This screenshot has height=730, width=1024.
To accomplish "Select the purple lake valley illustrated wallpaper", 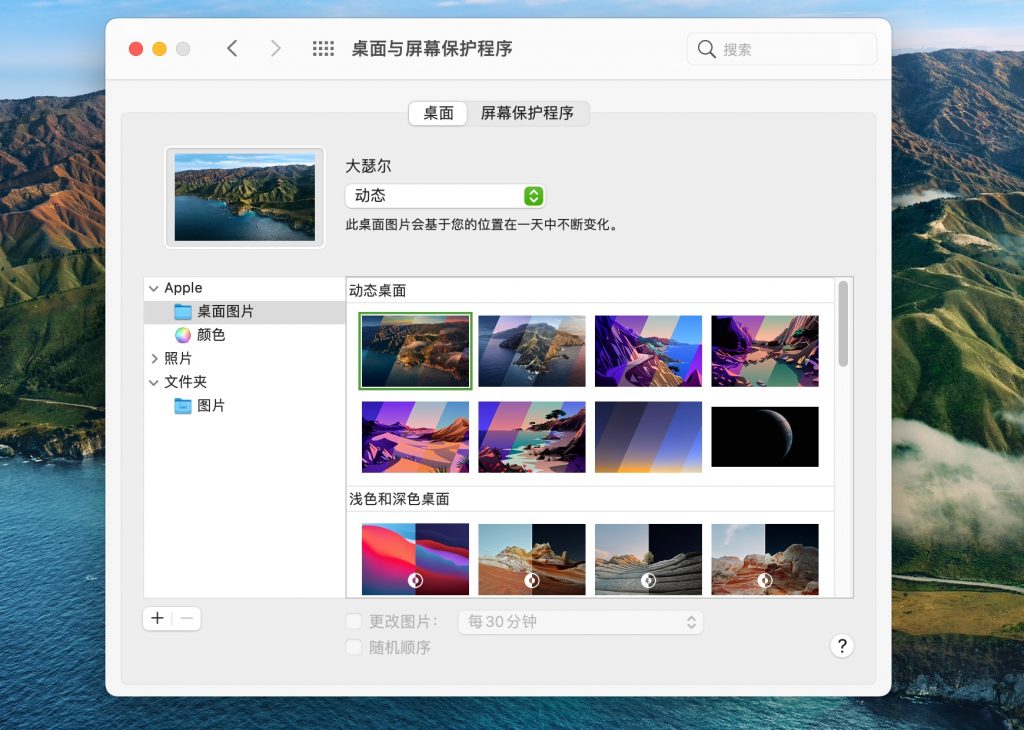I will (765, 351).
